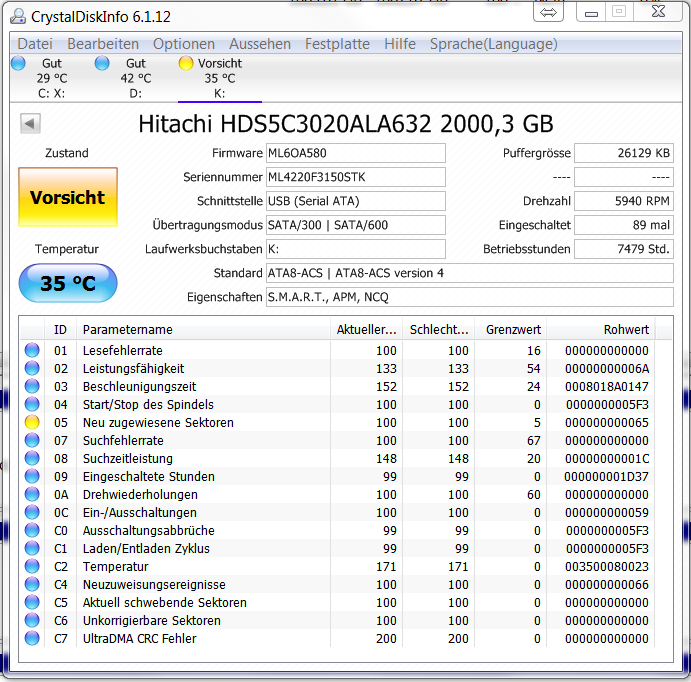The width and height of the screenshot is (691, 682).
Task: Click status orb of Ein-/Ausschaltungen row
Action: [32, 512]
